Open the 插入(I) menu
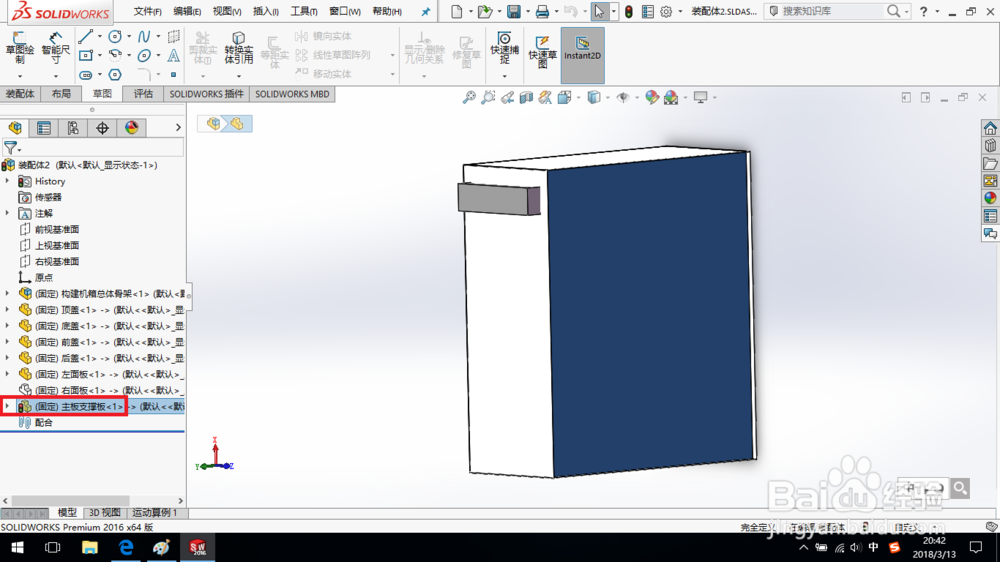Screen dimensions: 1000x562 pyautogui.click(x=265, y=11)
